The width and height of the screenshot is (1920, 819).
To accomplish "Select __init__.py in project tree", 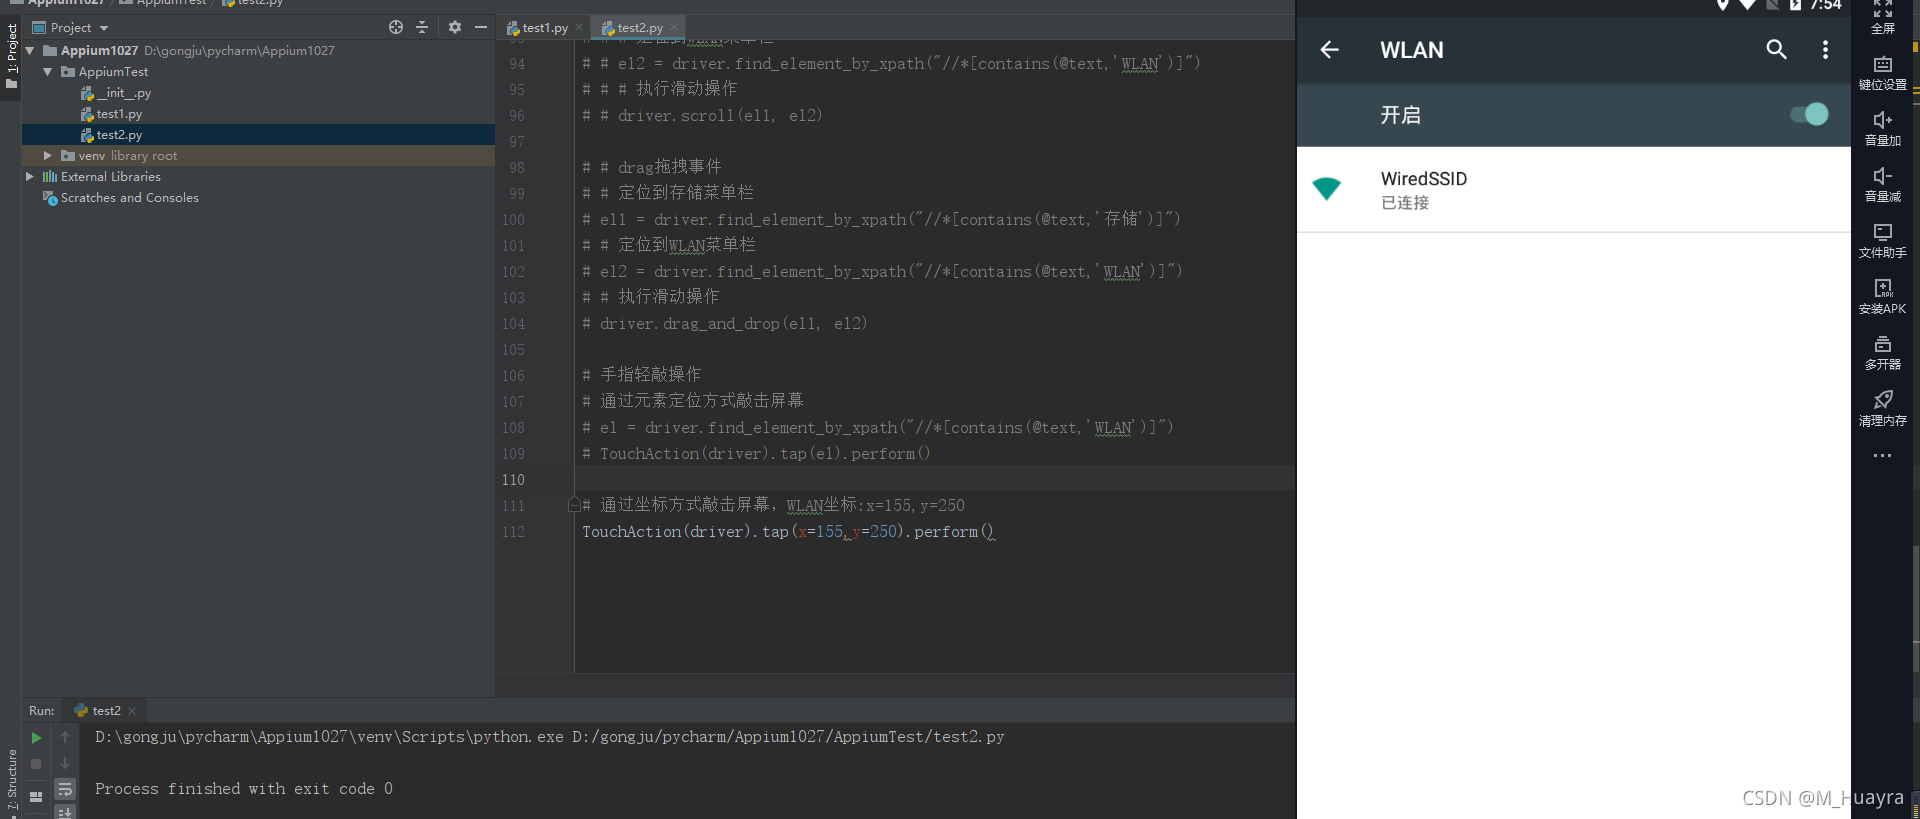I will [116, 93].
